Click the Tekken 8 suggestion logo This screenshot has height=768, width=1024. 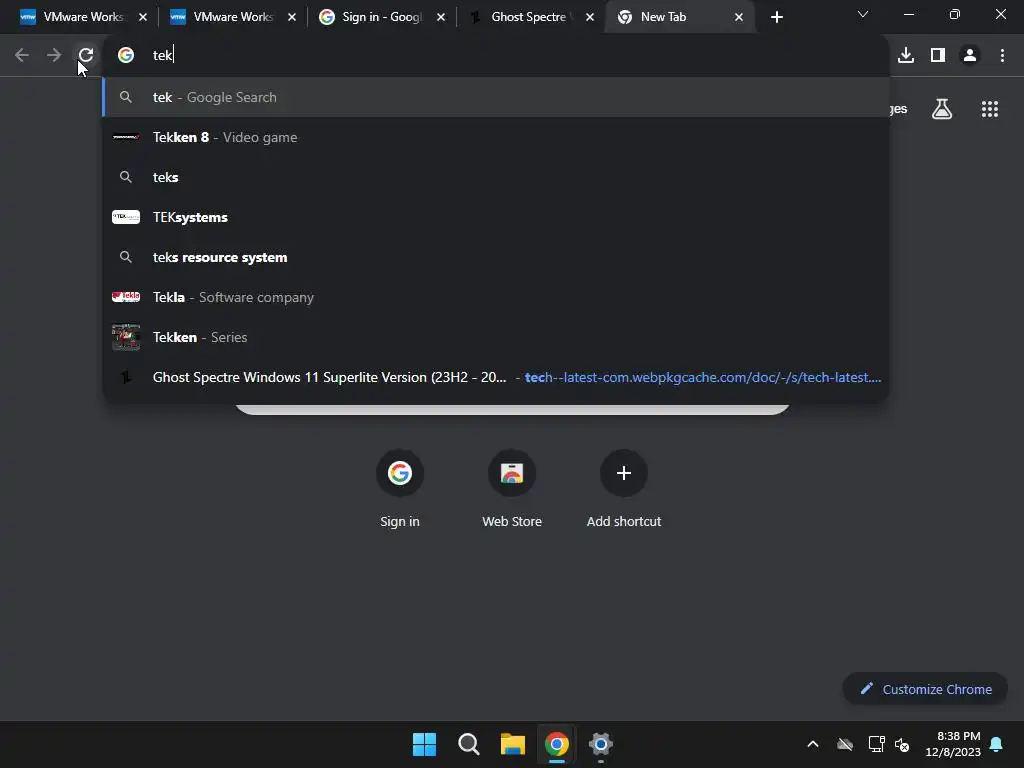coord(126,137)
